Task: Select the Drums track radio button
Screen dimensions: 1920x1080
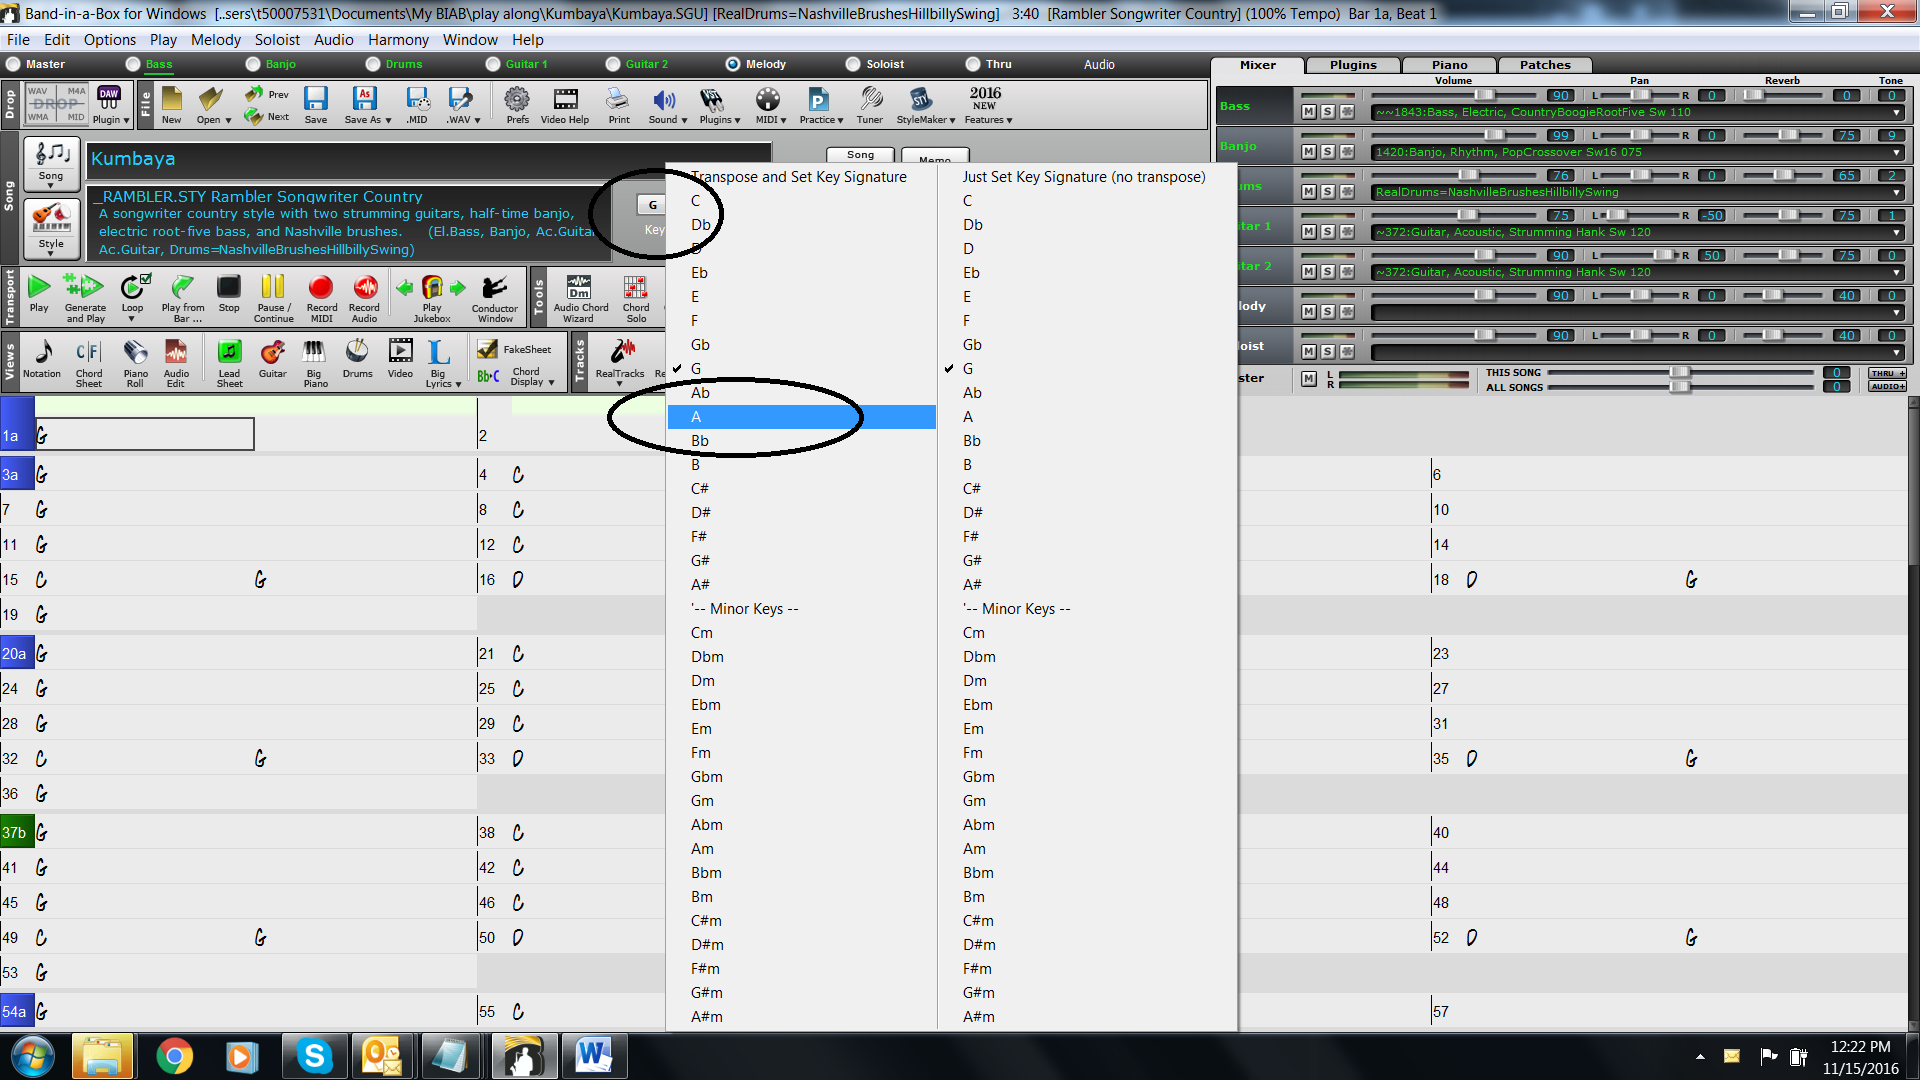Action: pyautogui.click(x=373, y=64)
